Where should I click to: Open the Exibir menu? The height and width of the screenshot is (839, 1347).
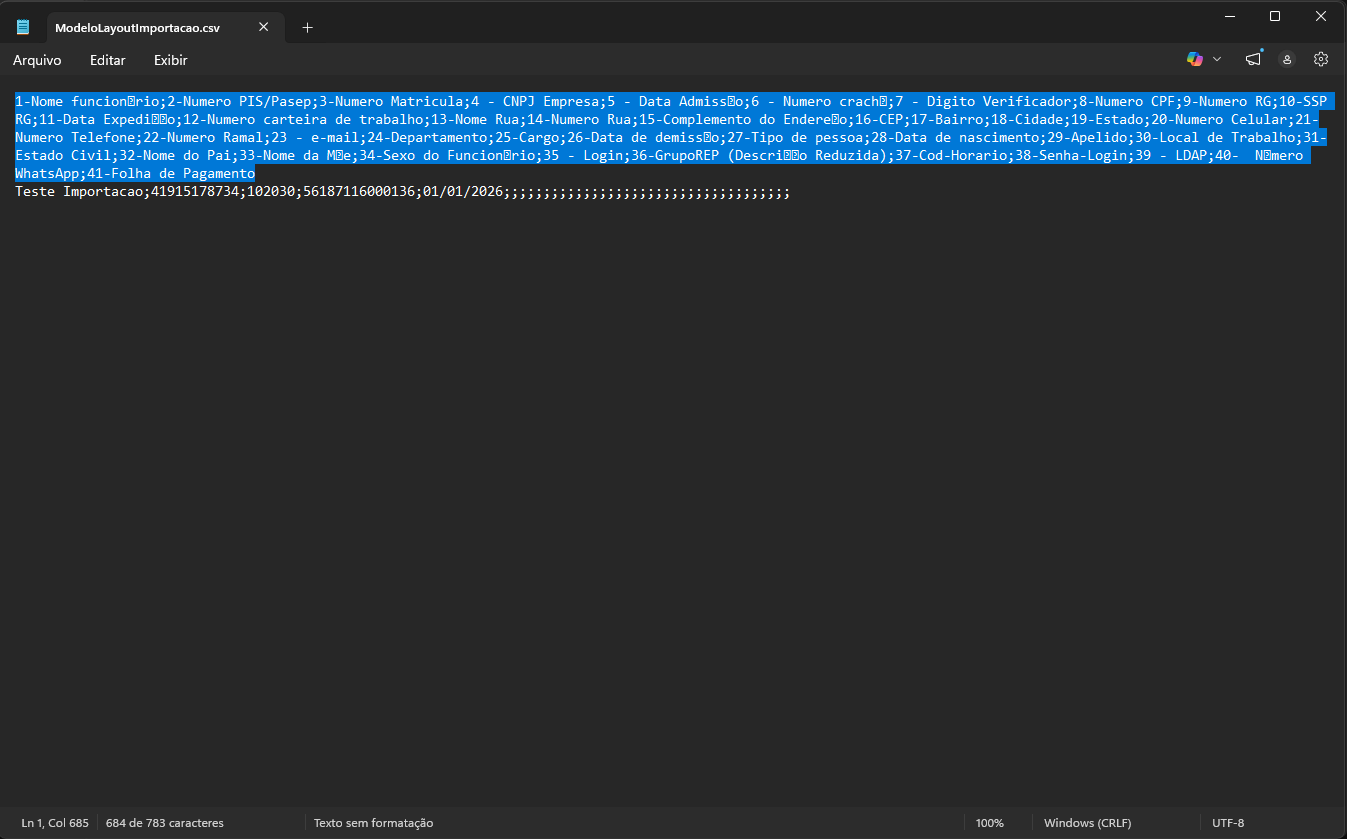(x=170, y=60)
